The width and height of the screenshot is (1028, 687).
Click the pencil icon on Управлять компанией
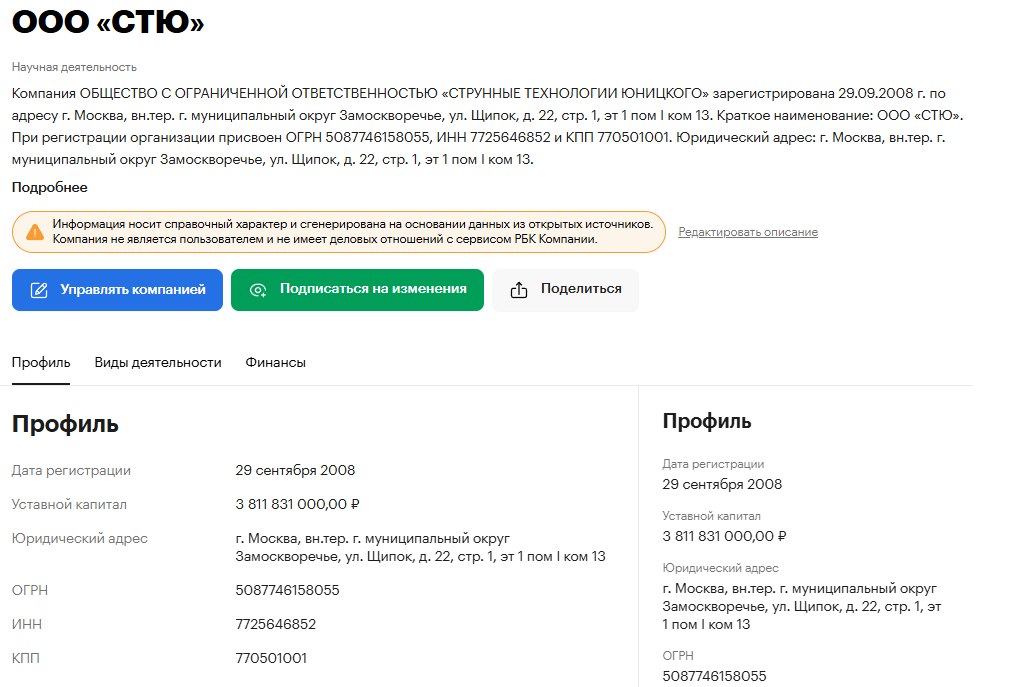click(40, 290)
